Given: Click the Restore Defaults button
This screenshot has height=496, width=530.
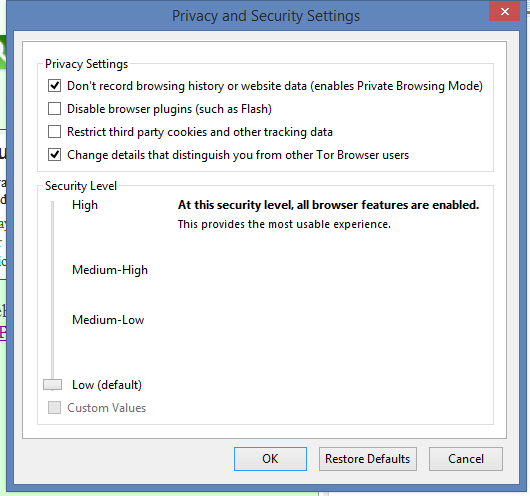Looking at the screenshot, I should coord(368,459).
